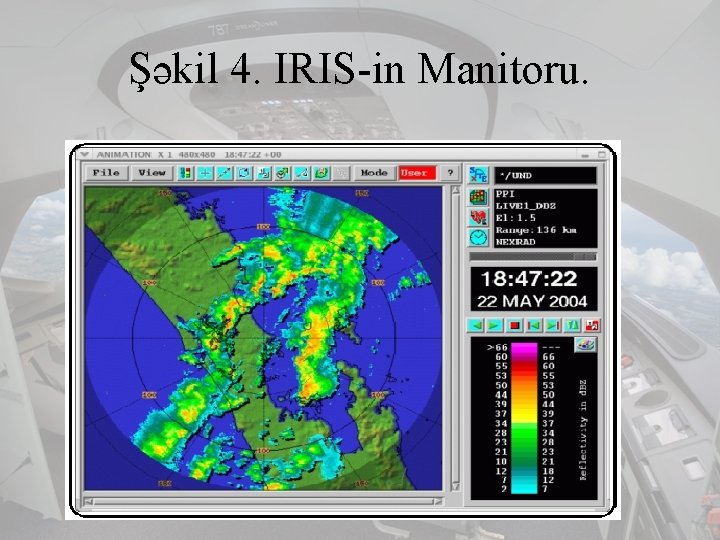Screen dimensions: 720x540
Task: Play animation backward with left green arrow
Action: click(x=476, y=326)
